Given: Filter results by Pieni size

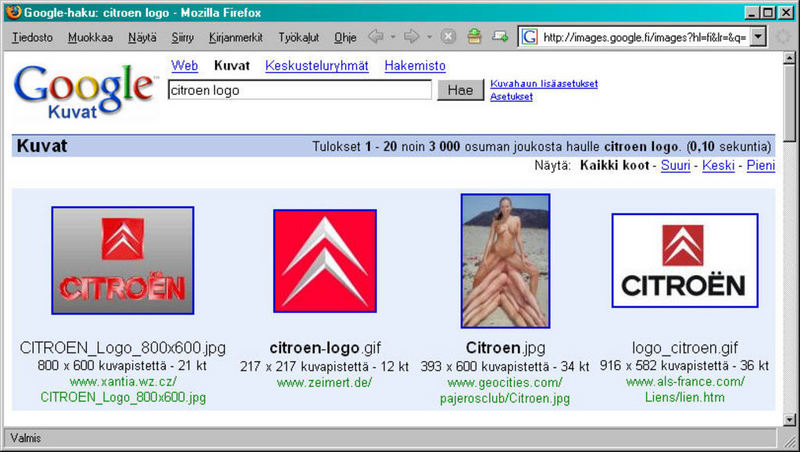Looking at the screenshot, I should coord(761,165).
